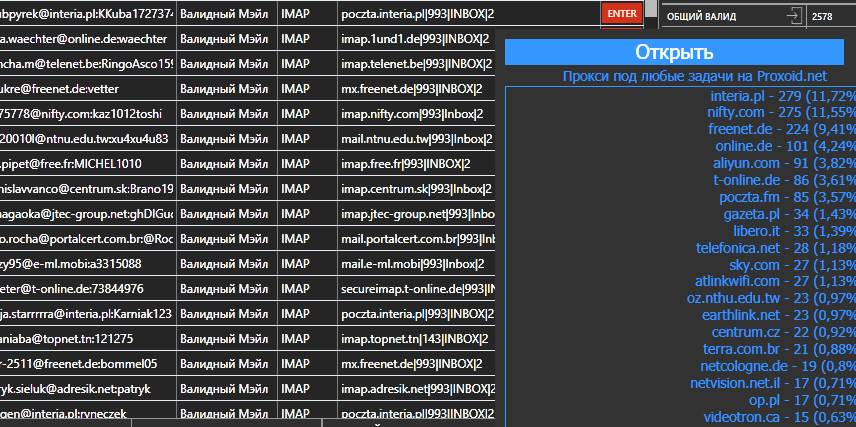Select the oz.nthu.edu.tw - 23 domain stat line
Screen dimensions: 856x427
click(x=771, y=298)
